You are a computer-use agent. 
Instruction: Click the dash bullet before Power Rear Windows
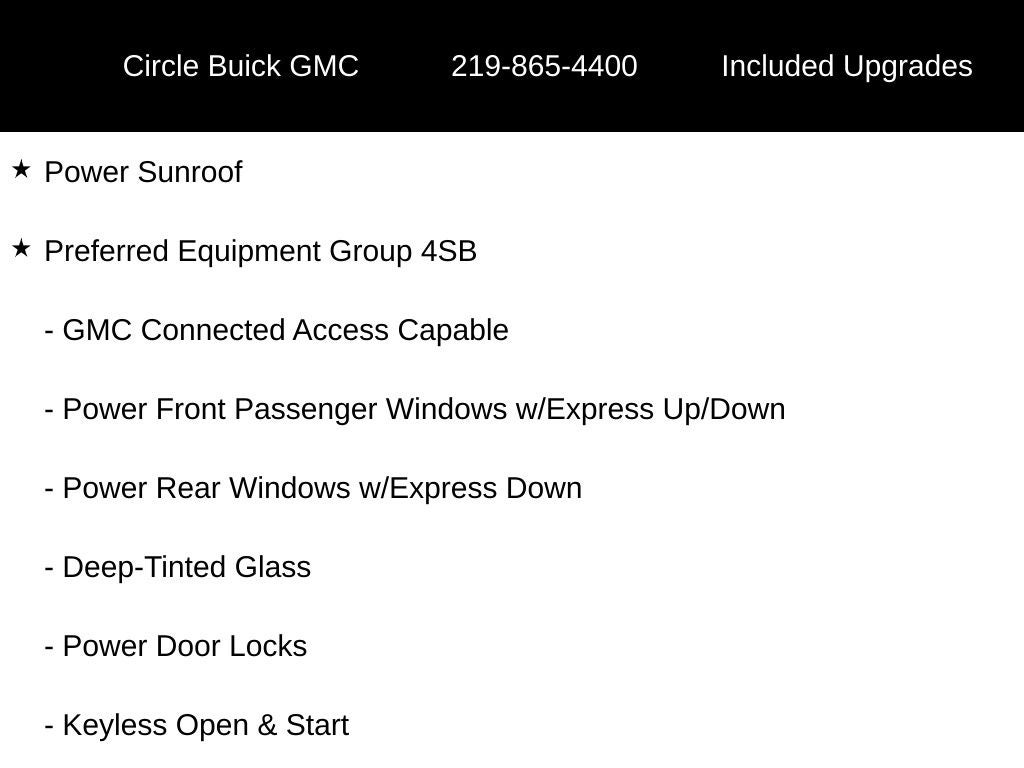pyautogui.click(x=49, y=489)
